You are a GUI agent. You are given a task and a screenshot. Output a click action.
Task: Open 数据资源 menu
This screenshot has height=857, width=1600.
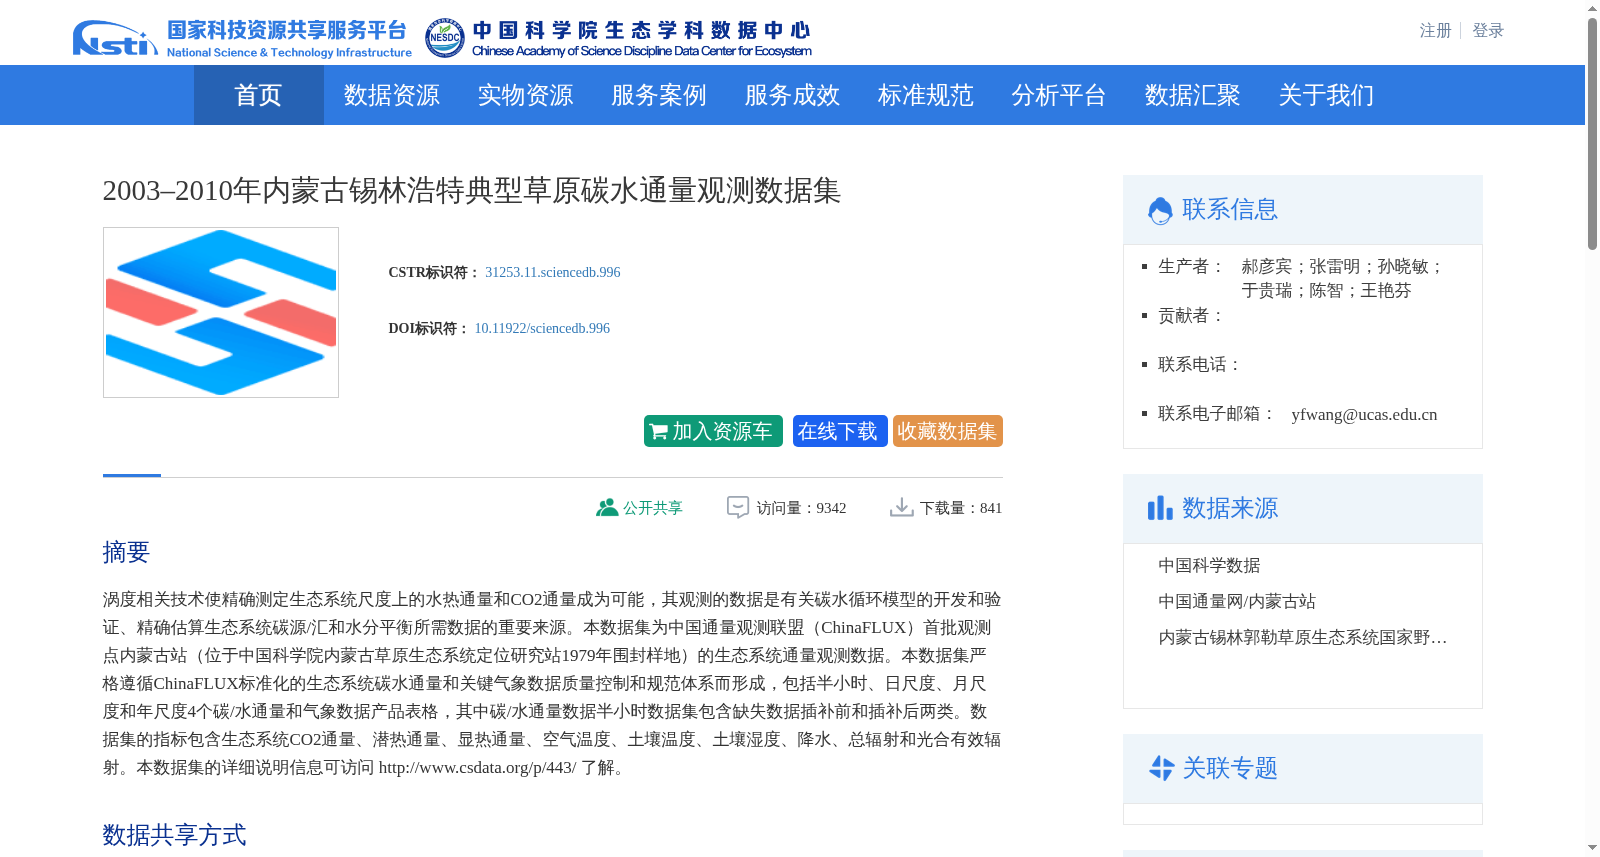[x=392, y=95]
